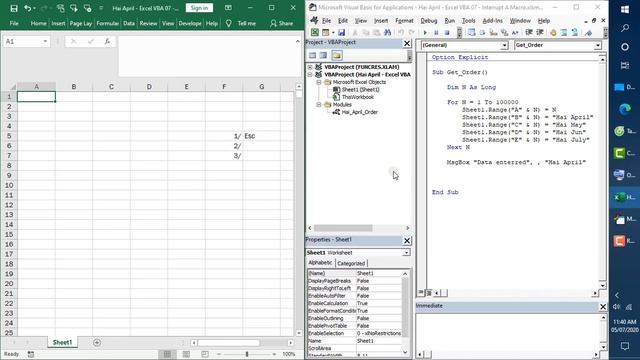This screenshot has width=640, height=360.
Task: Close the Project - VBAProject panel
Action: (407, 43)
